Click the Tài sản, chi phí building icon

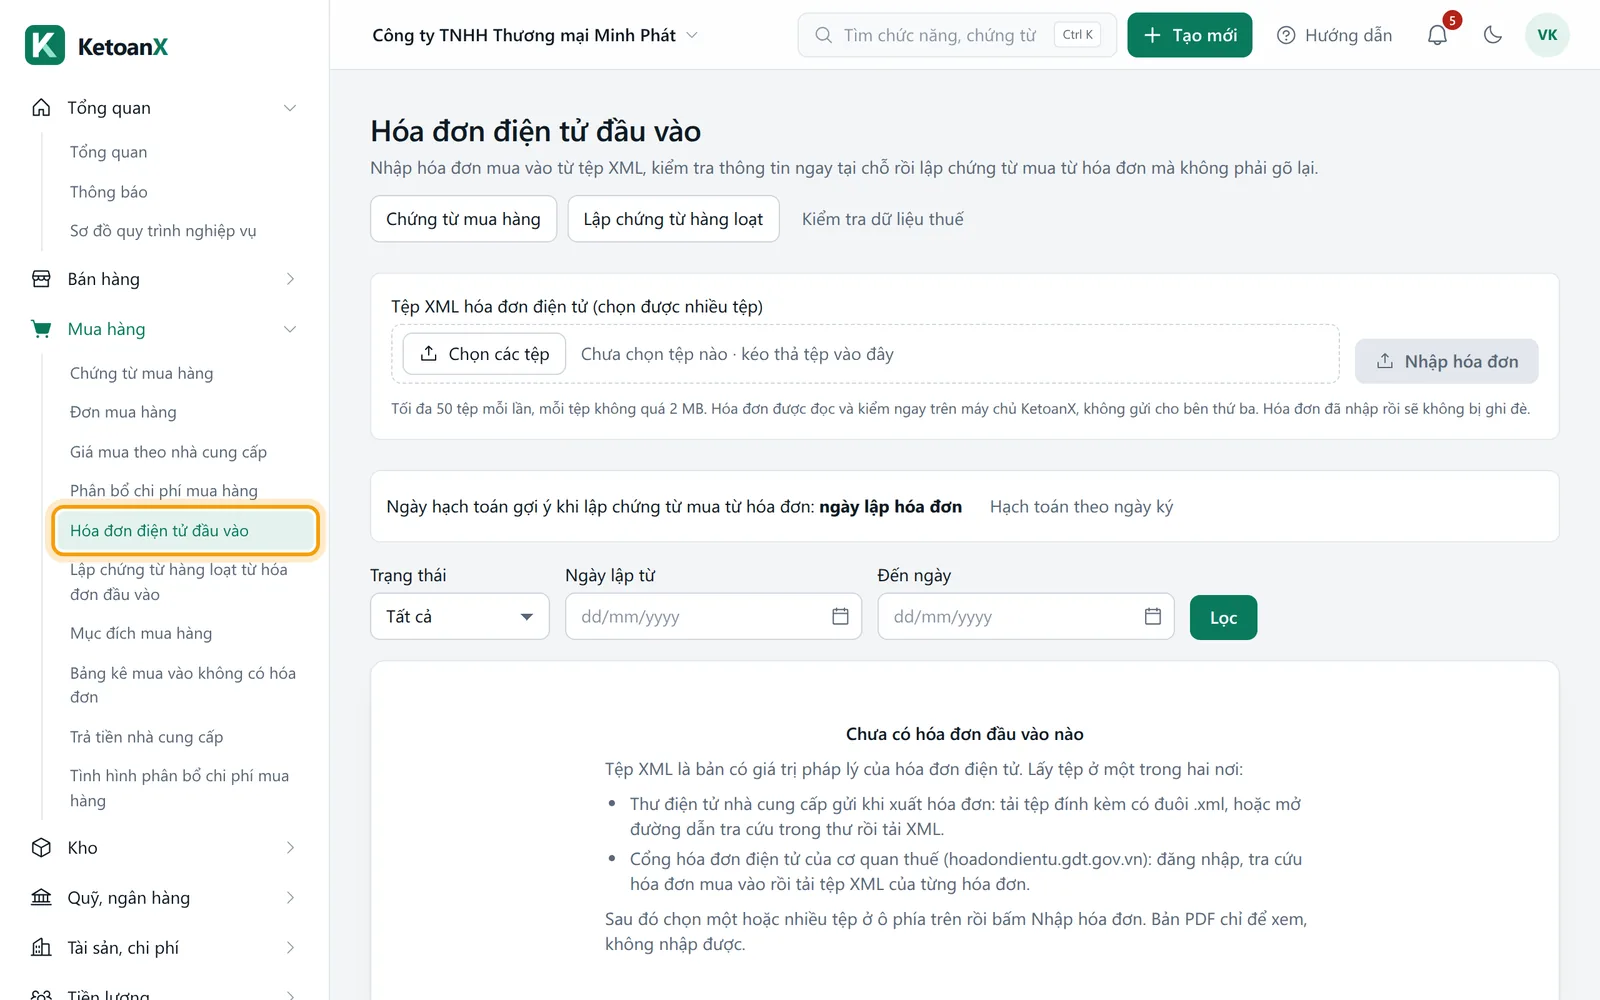point(41,948)
